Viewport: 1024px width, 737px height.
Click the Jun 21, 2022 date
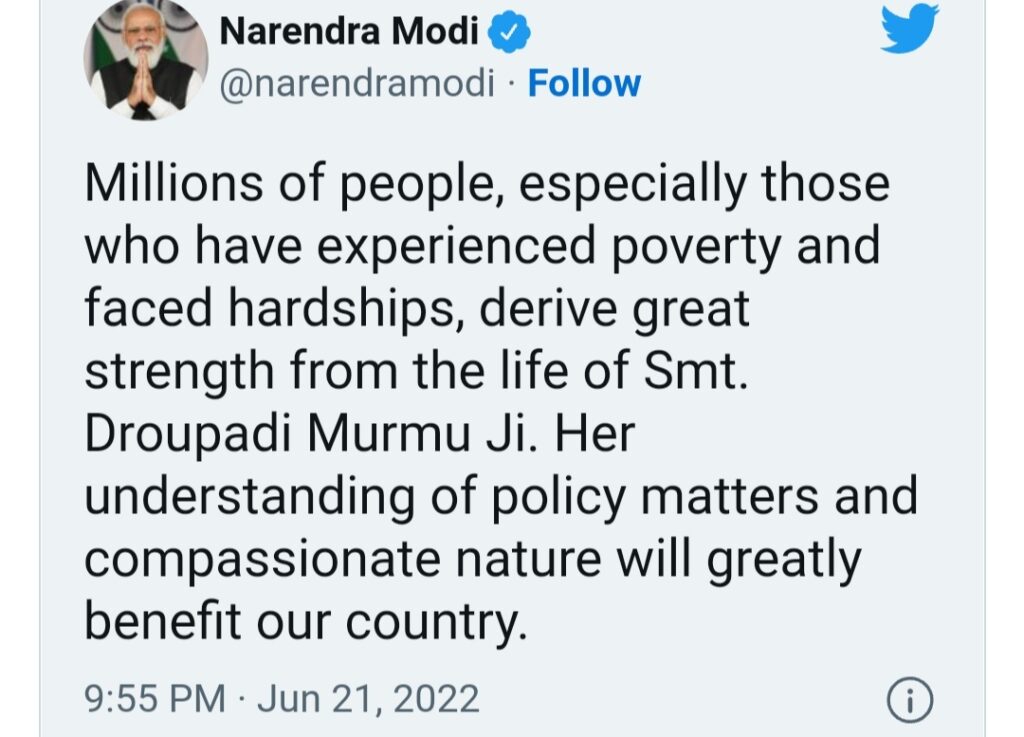[x=368, y=699]
